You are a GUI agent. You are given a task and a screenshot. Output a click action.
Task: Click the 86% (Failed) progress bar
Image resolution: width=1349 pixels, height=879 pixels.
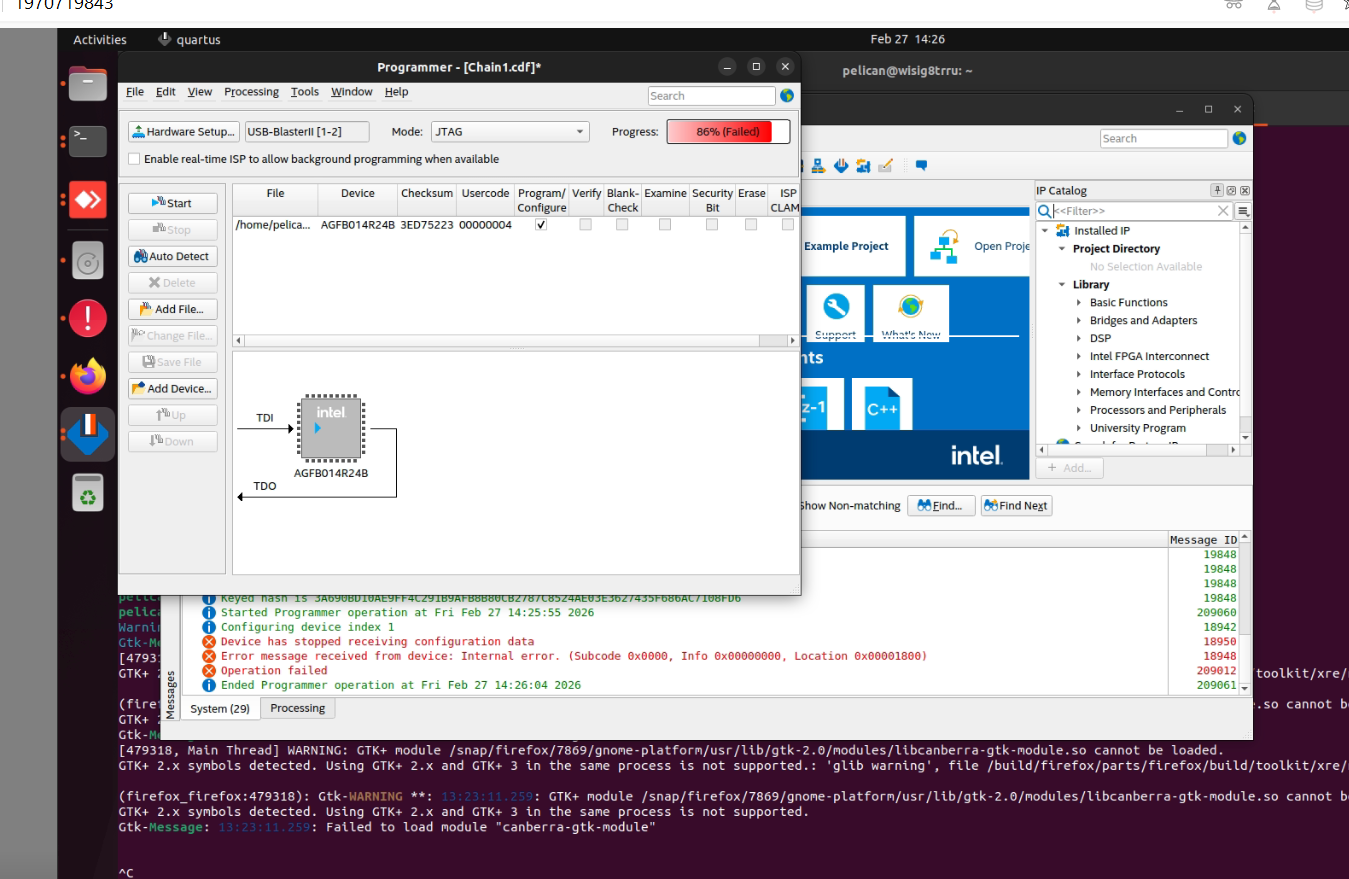pyautogui.click(x=728, y=132)
